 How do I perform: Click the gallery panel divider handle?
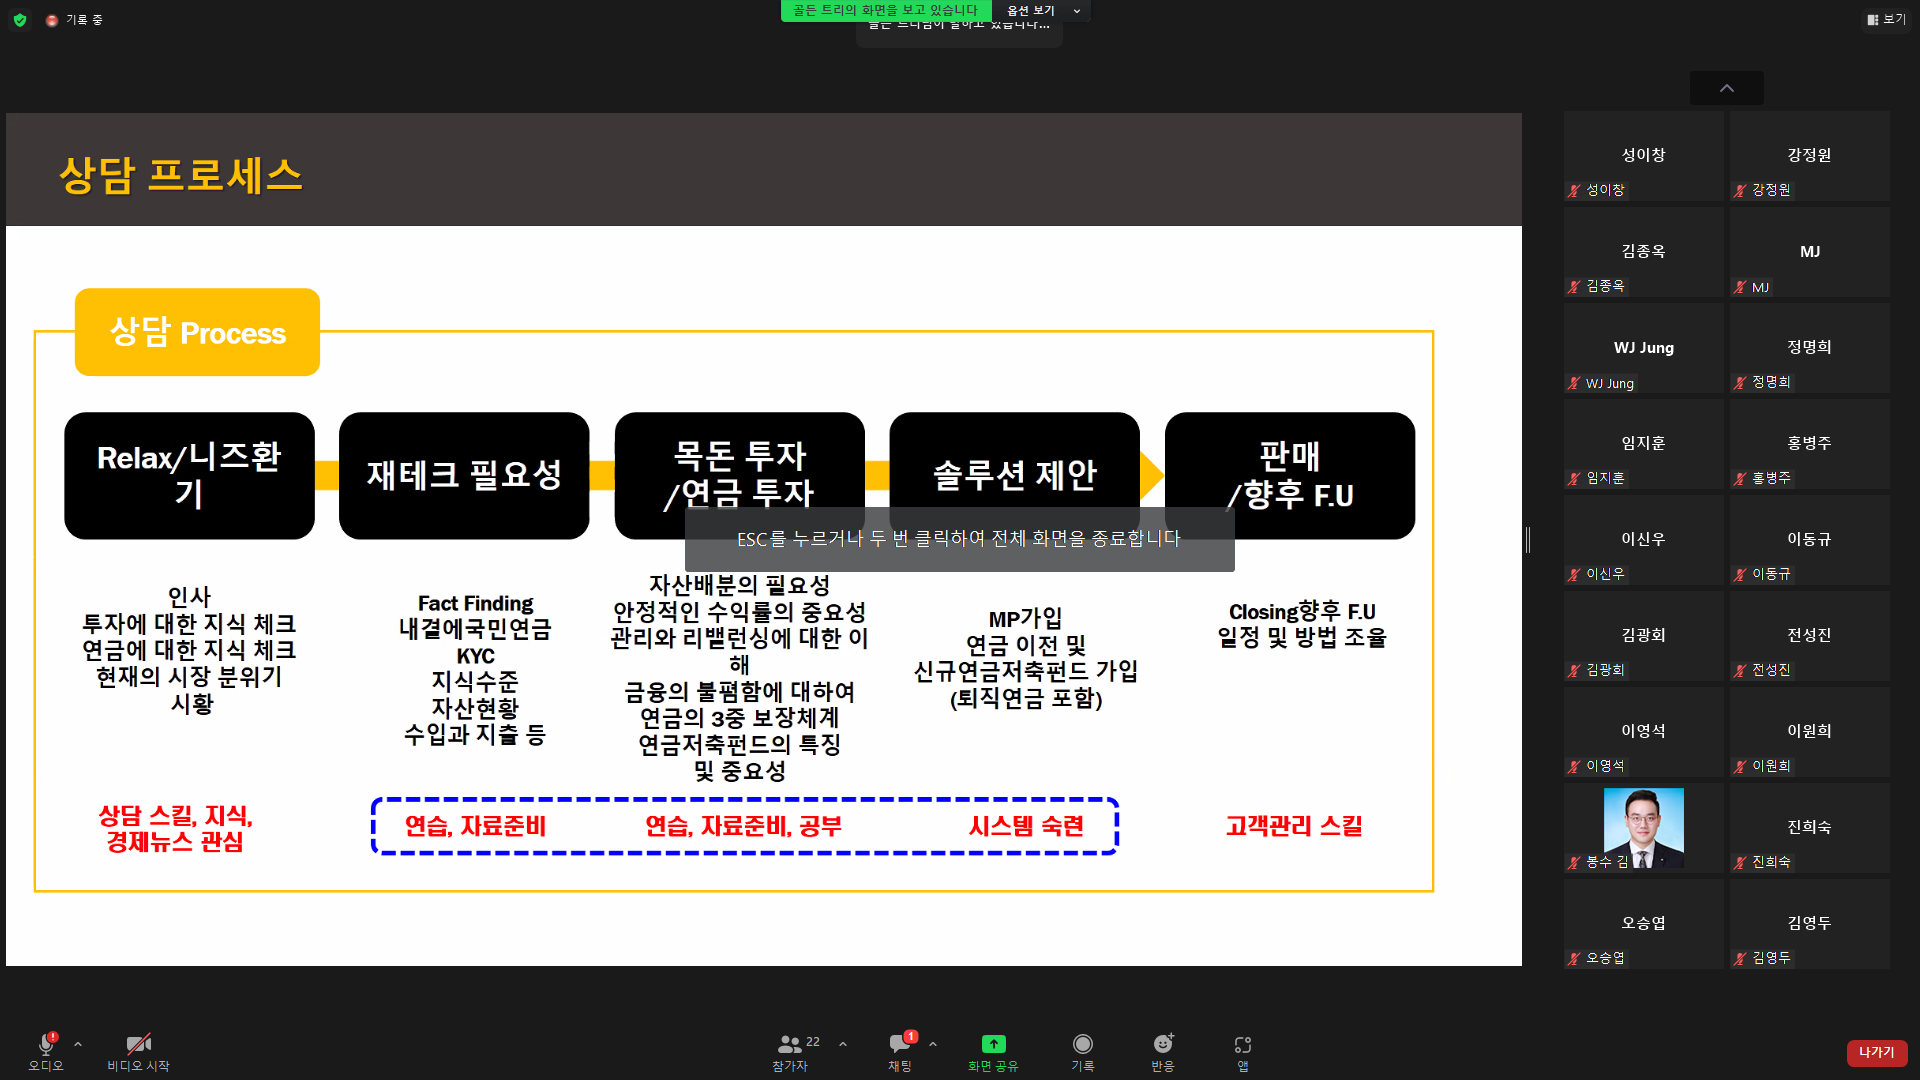click(1528, 540)
